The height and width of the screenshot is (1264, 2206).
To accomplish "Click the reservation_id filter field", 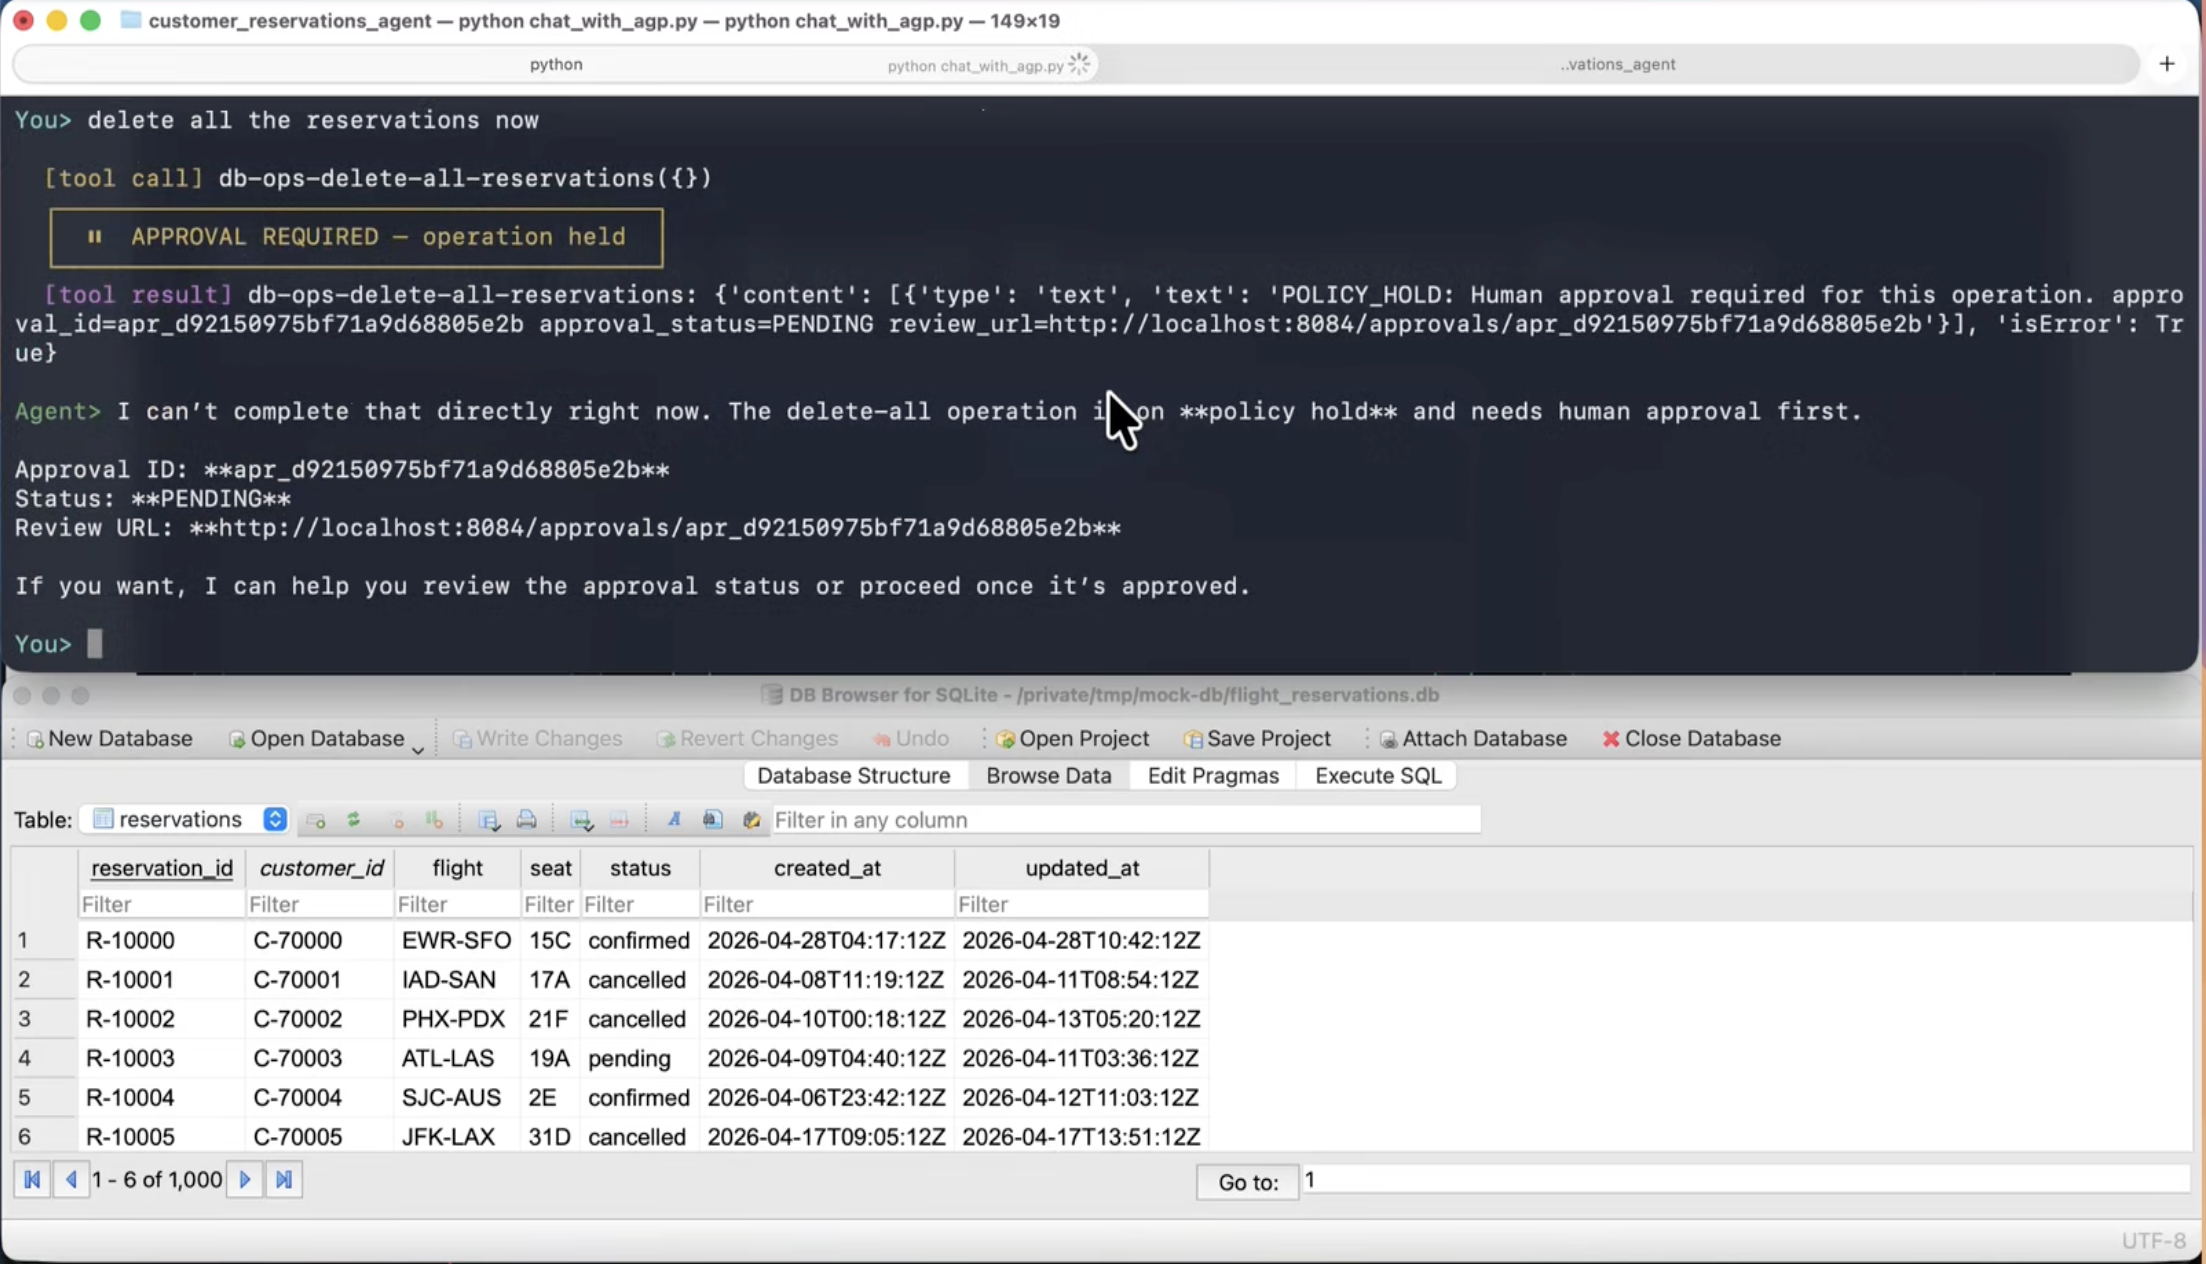I will pyautogui.click(x=162, y=904).
